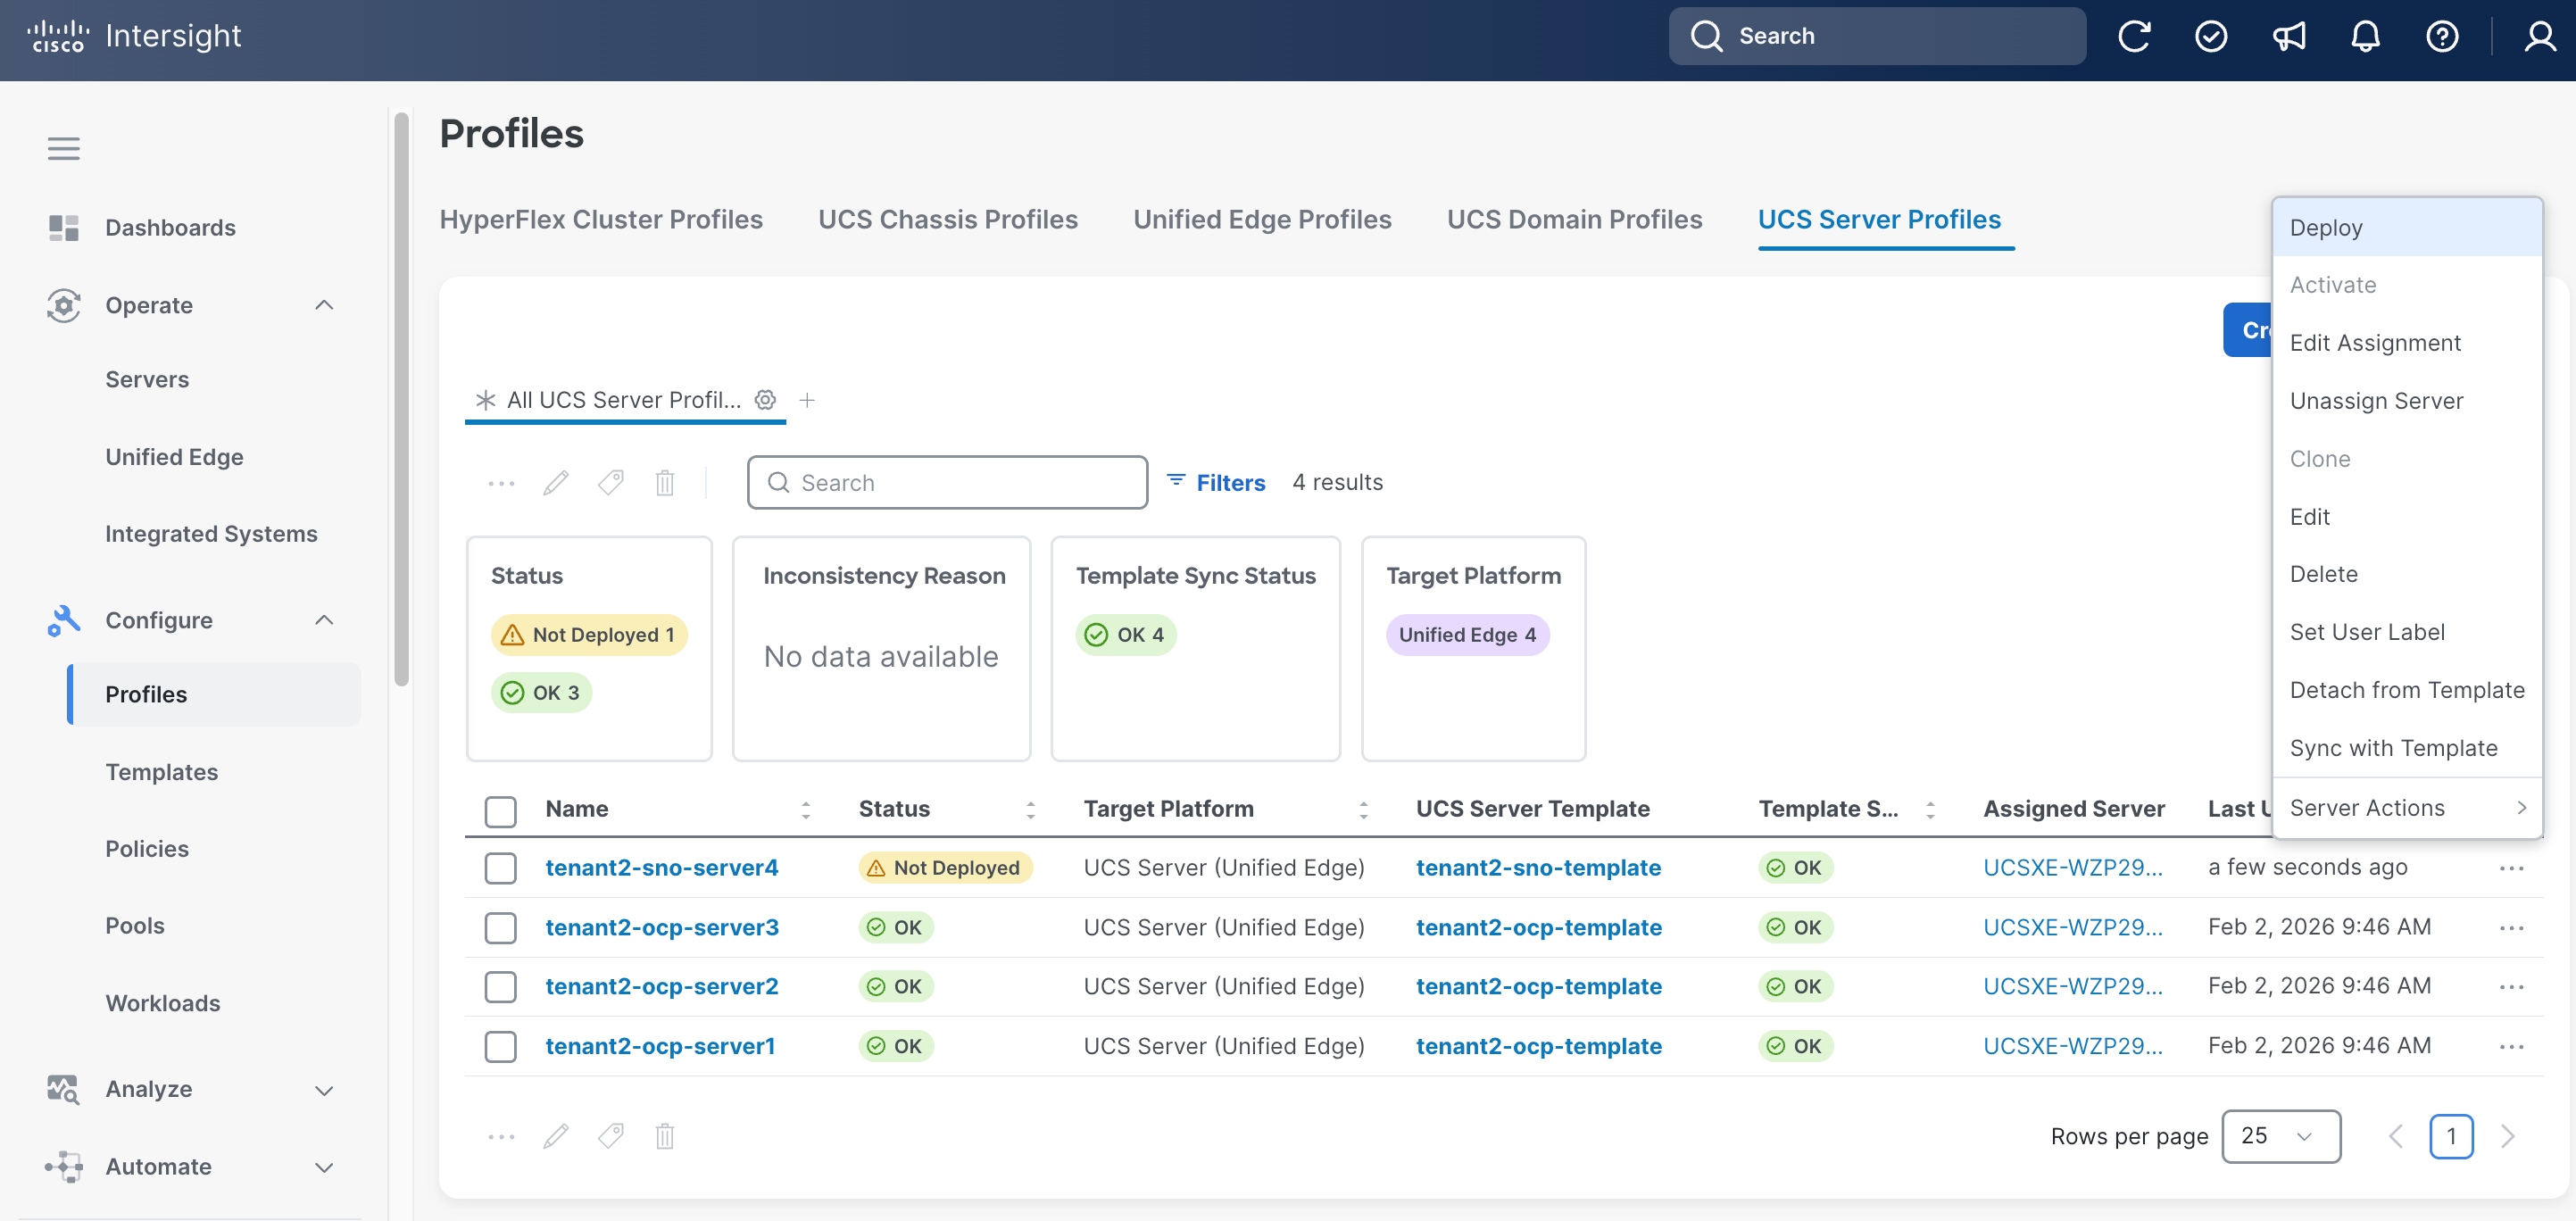This screenshot has height=1221, width=2576.
Task: Open the tenant2-sno-server4 profile link
Action: click(661, 868)
